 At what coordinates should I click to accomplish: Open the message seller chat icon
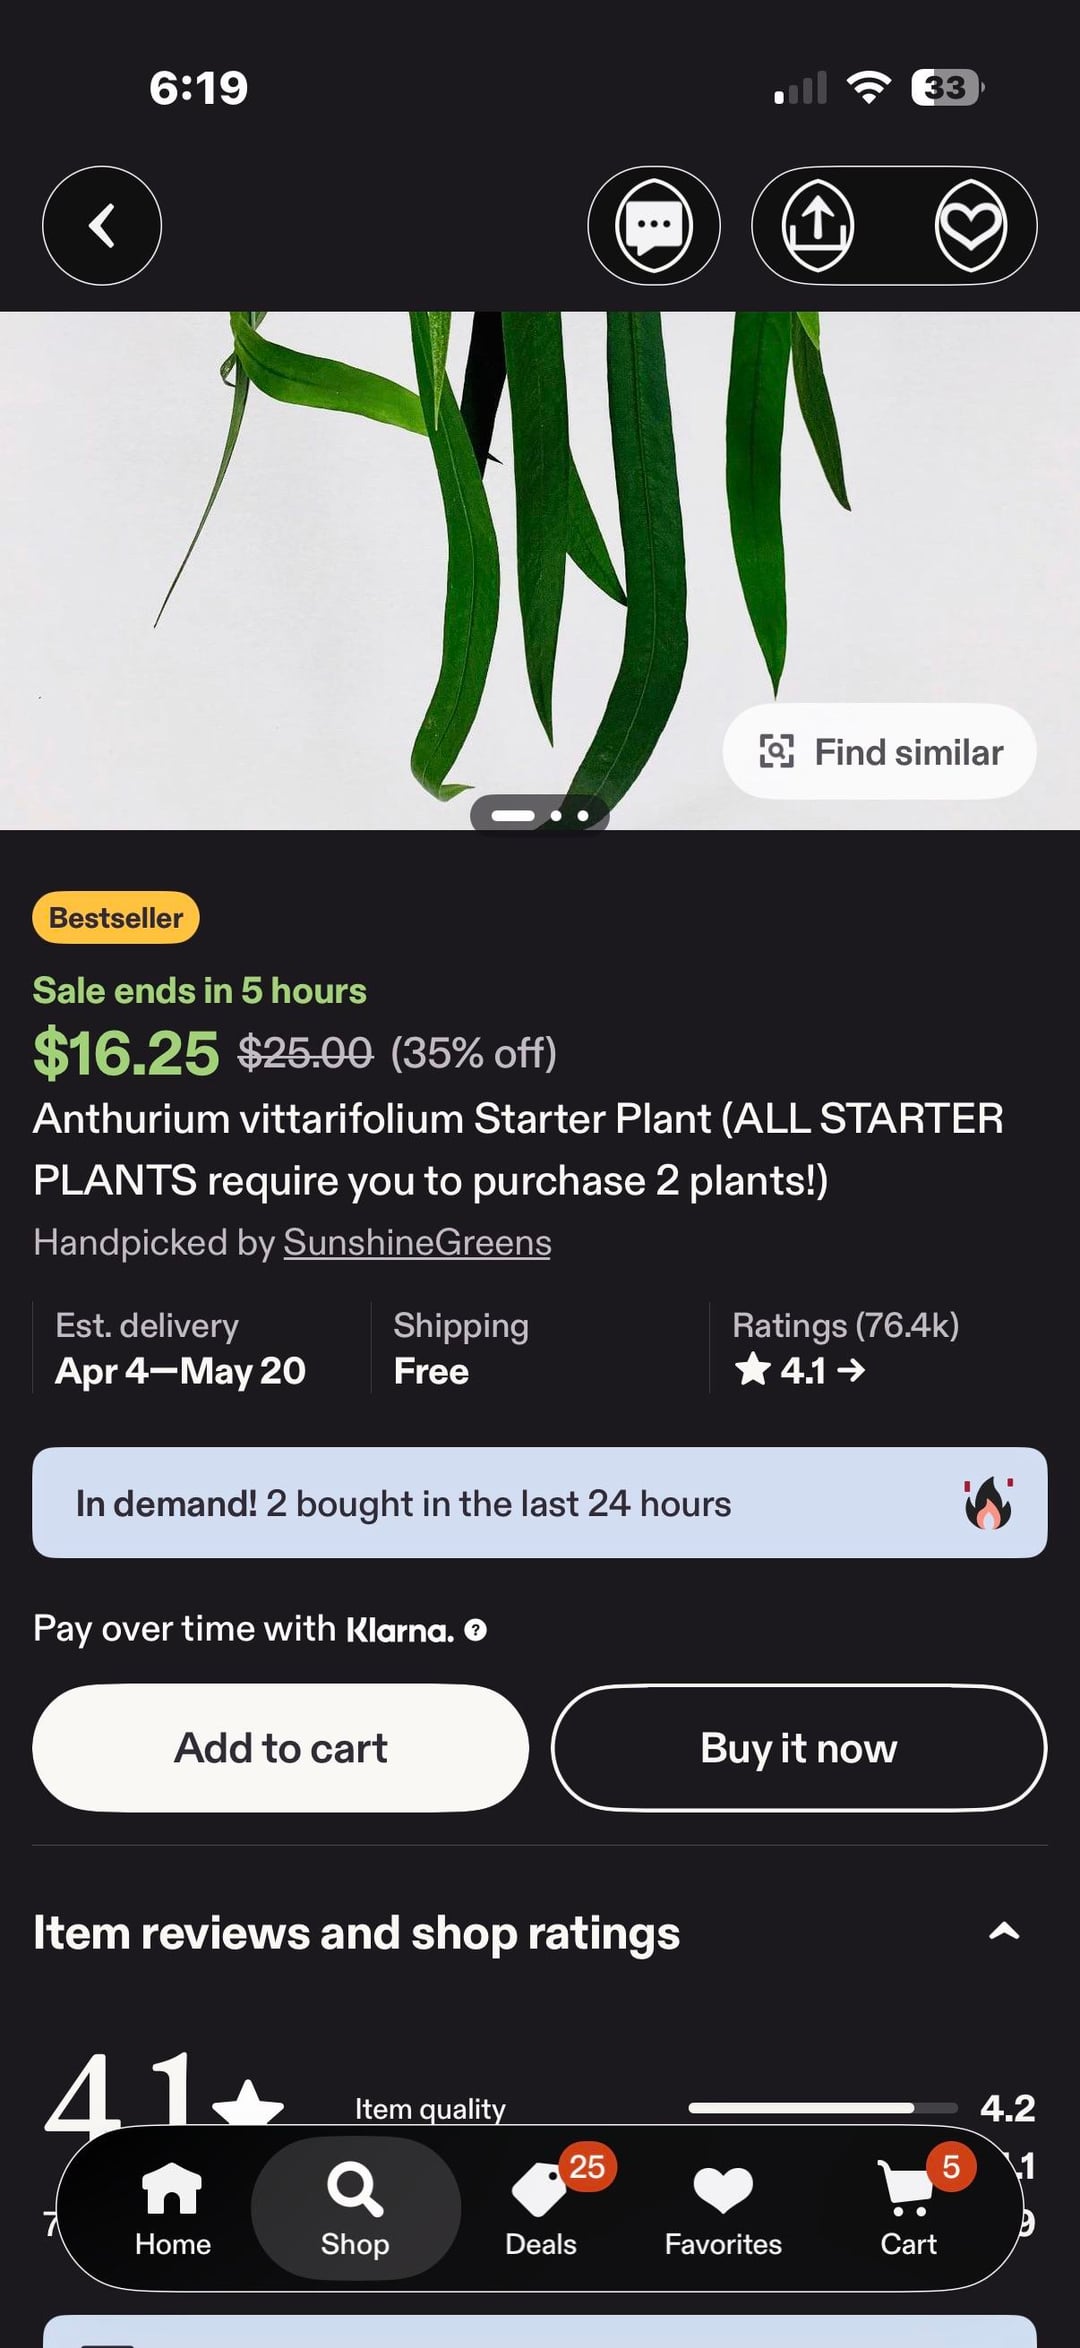pyautogui.click(x=654, y=226)
